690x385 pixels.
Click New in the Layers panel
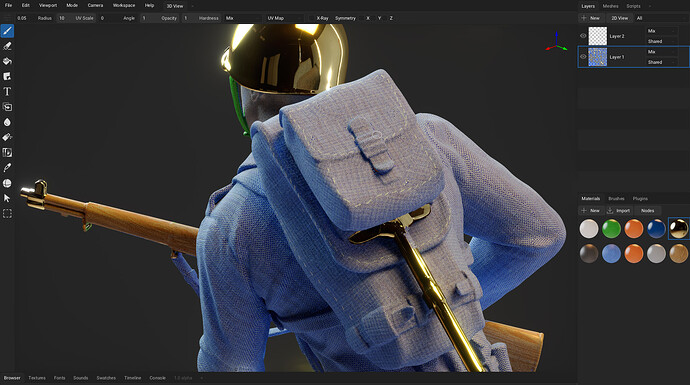click(591, 18)
